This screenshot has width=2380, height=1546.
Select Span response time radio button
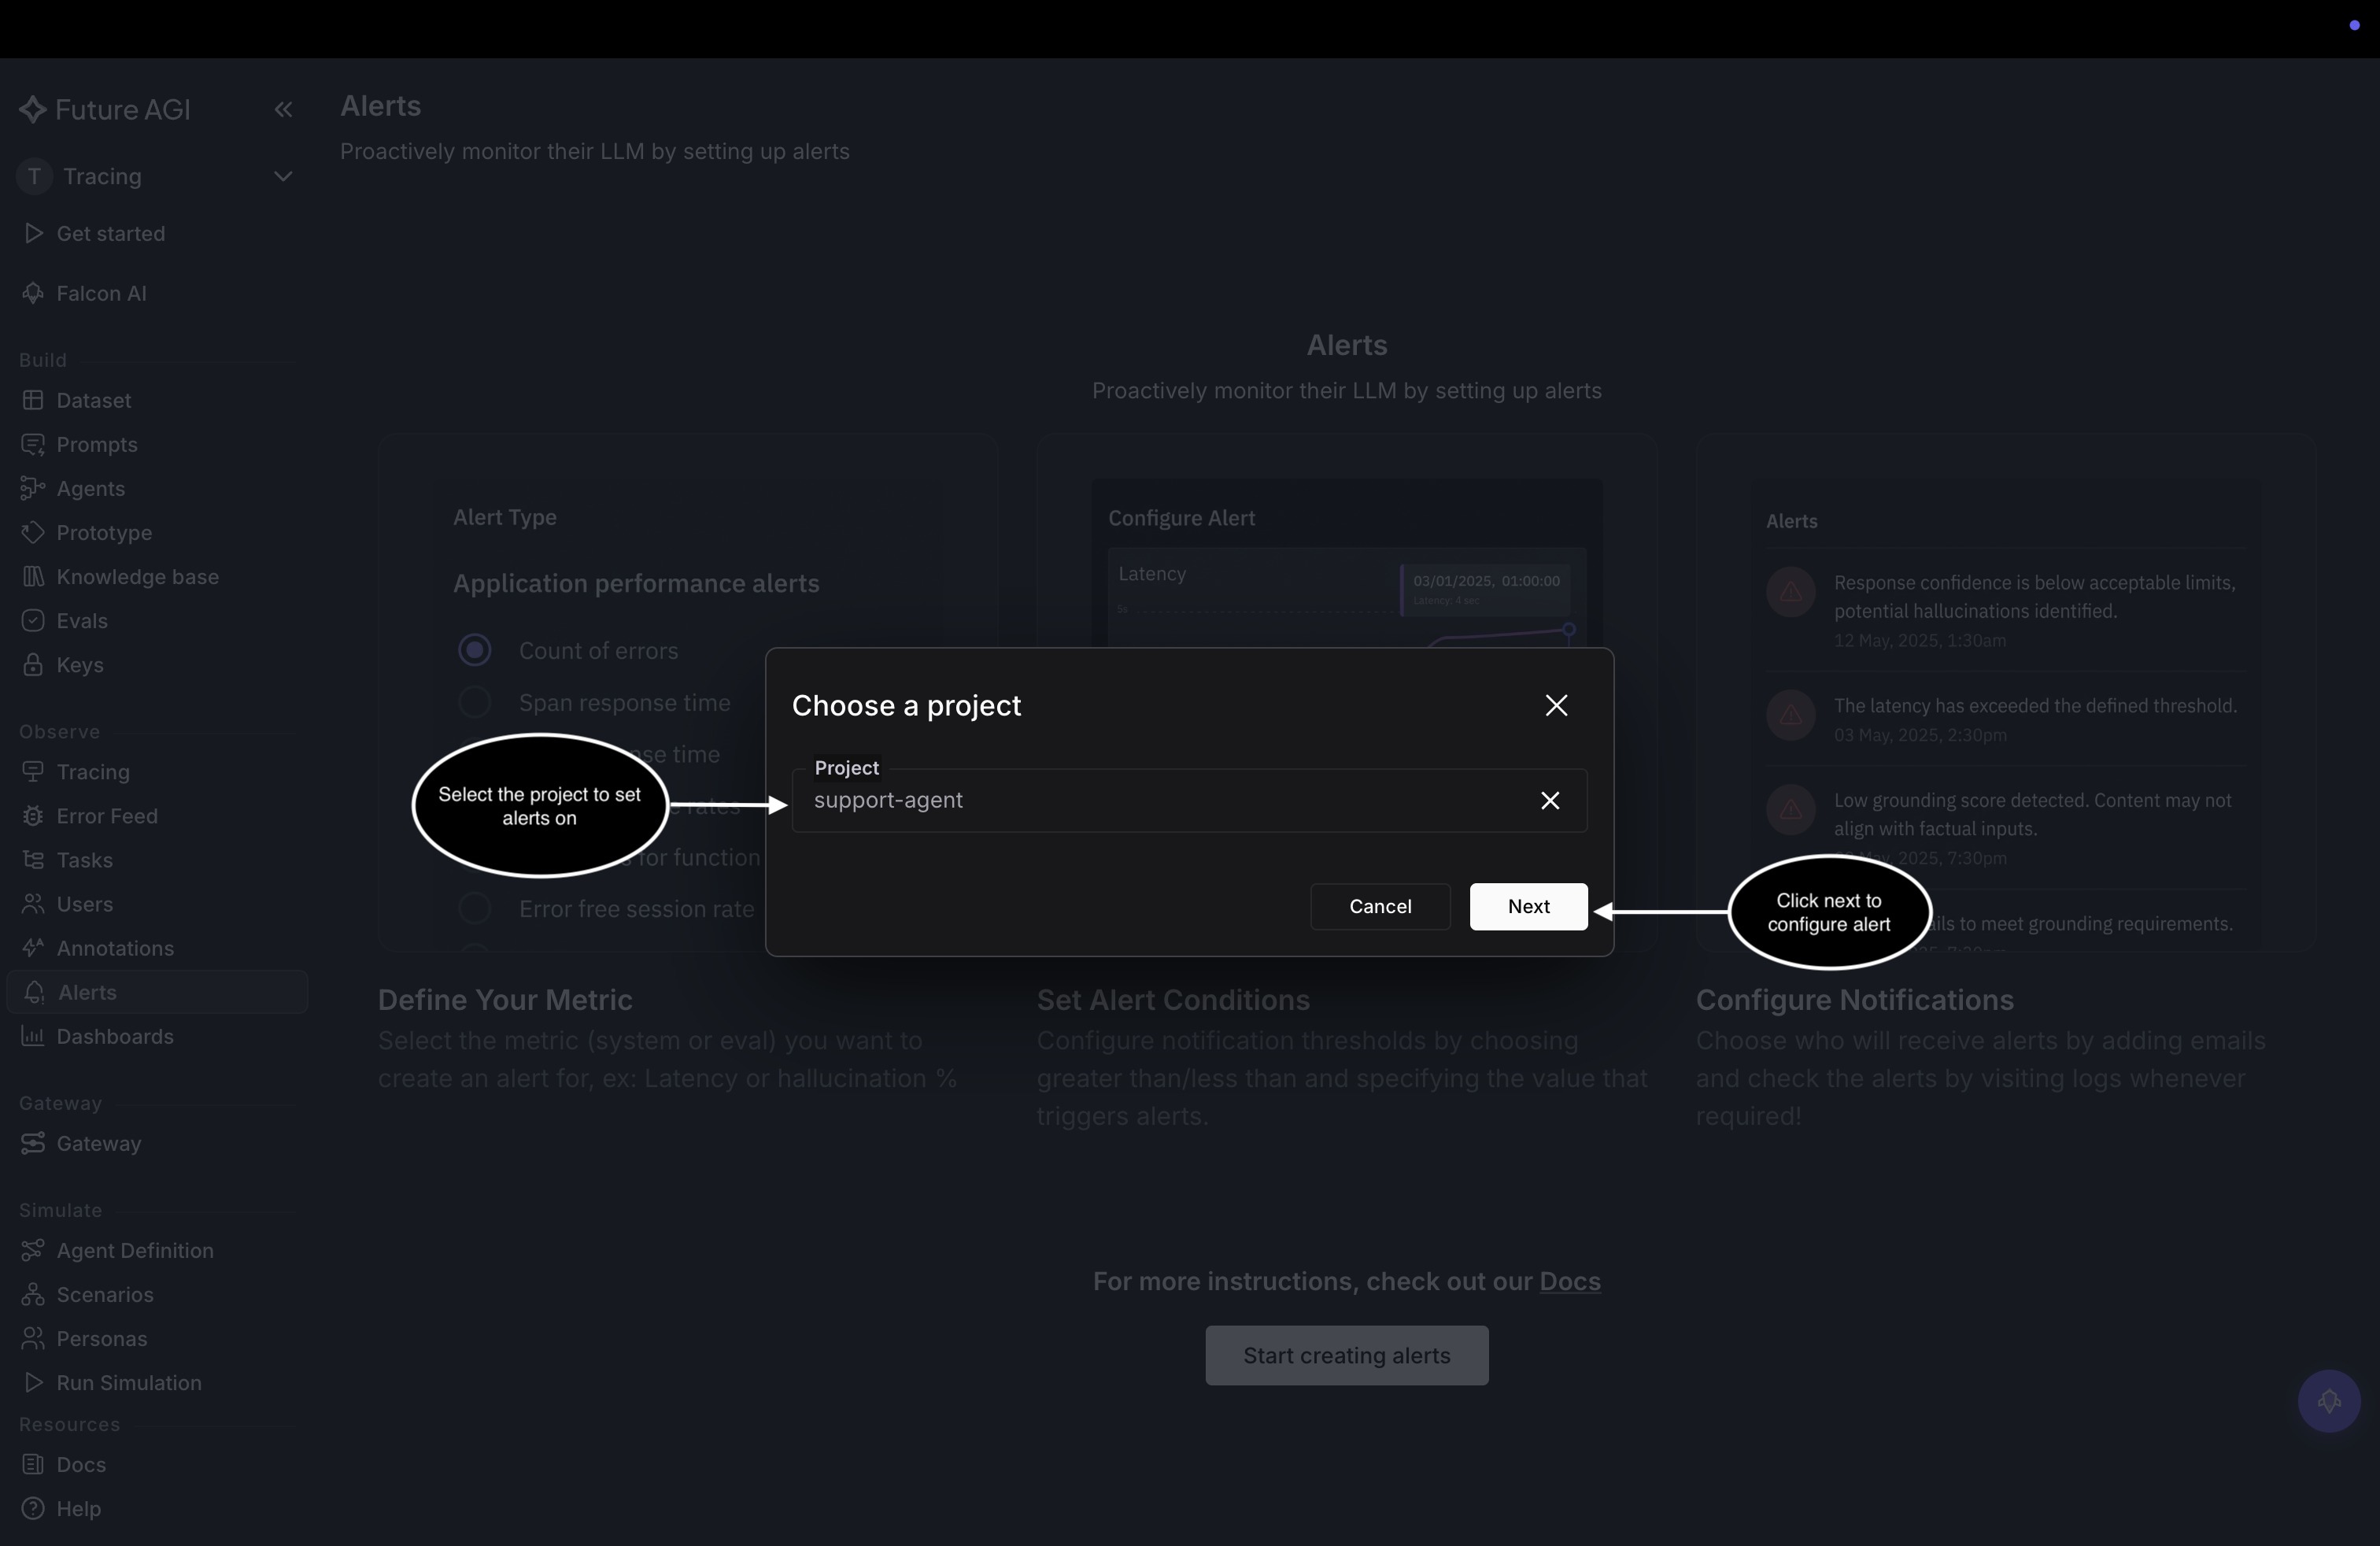pos(474,702)
